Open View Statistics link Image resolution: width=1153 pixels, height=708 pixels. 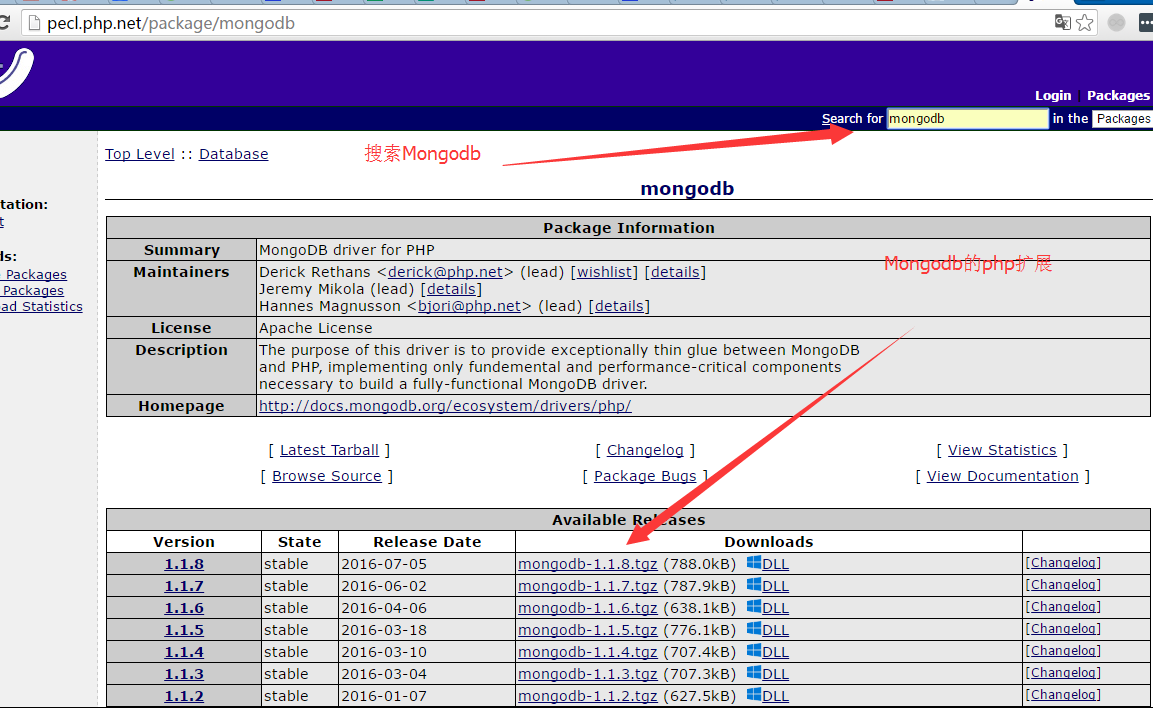(x=1002, y=450)
